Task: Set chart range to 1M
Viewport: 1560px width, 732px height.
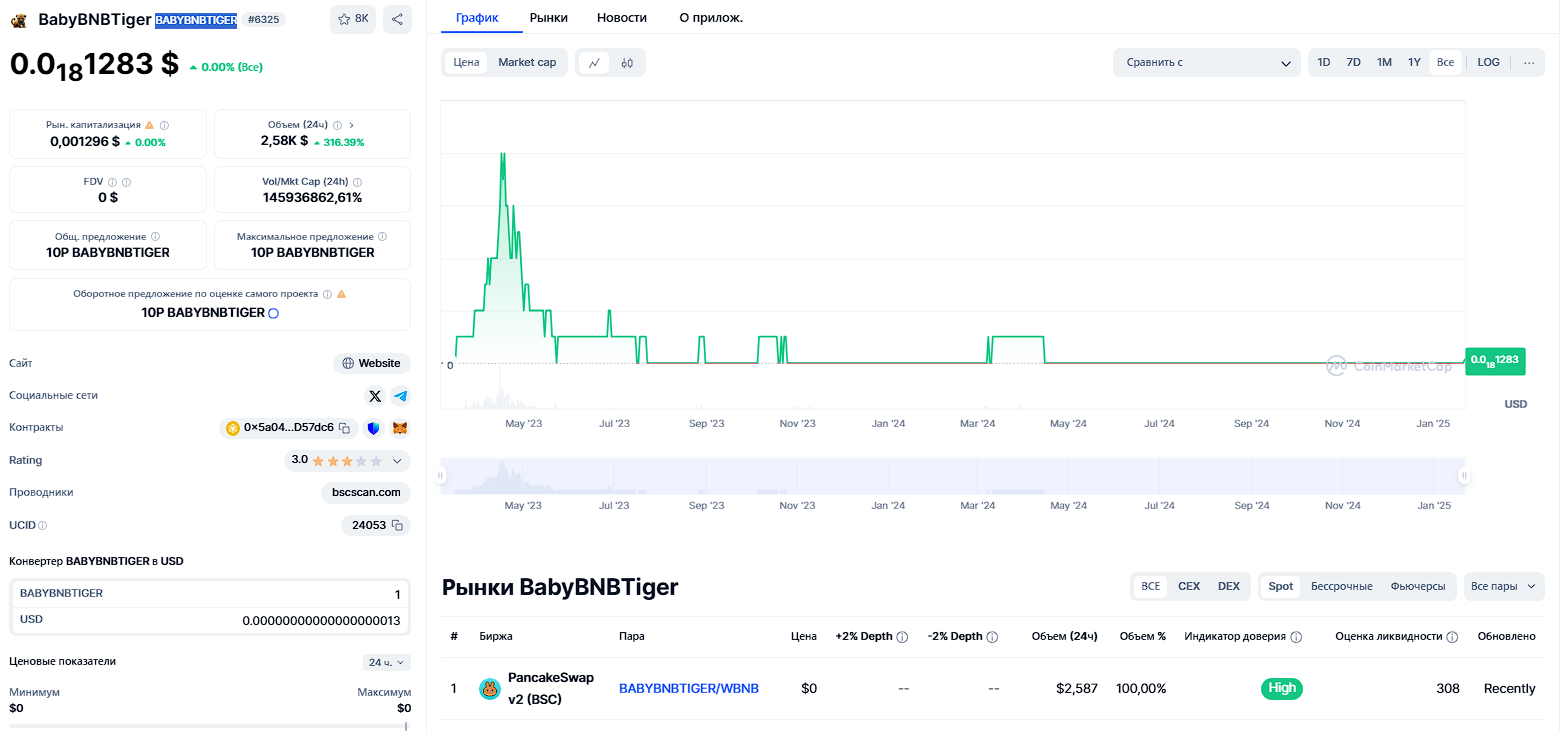Action: point(1384,62)
